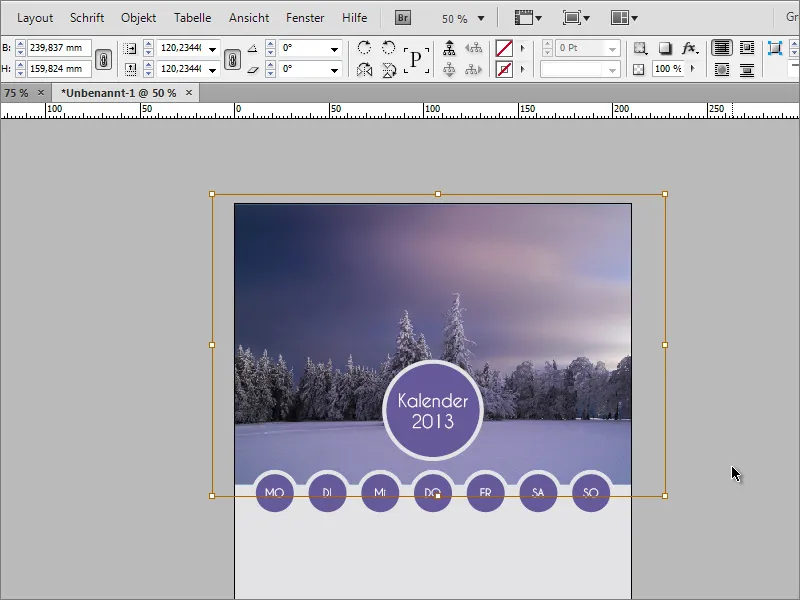The width and height of the screenshot is (800, 600).
Task: Open the Fenster menu
Action: [x=305, y=18]
